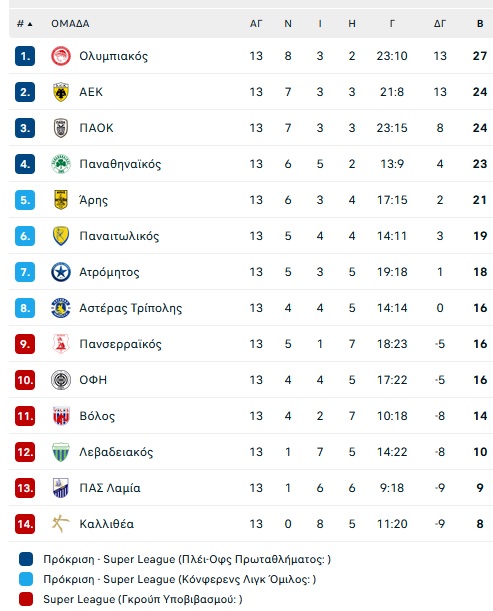Click the Ατρόμητος star logo
This screenshot has width=493, height=611.
pos(61,272)
